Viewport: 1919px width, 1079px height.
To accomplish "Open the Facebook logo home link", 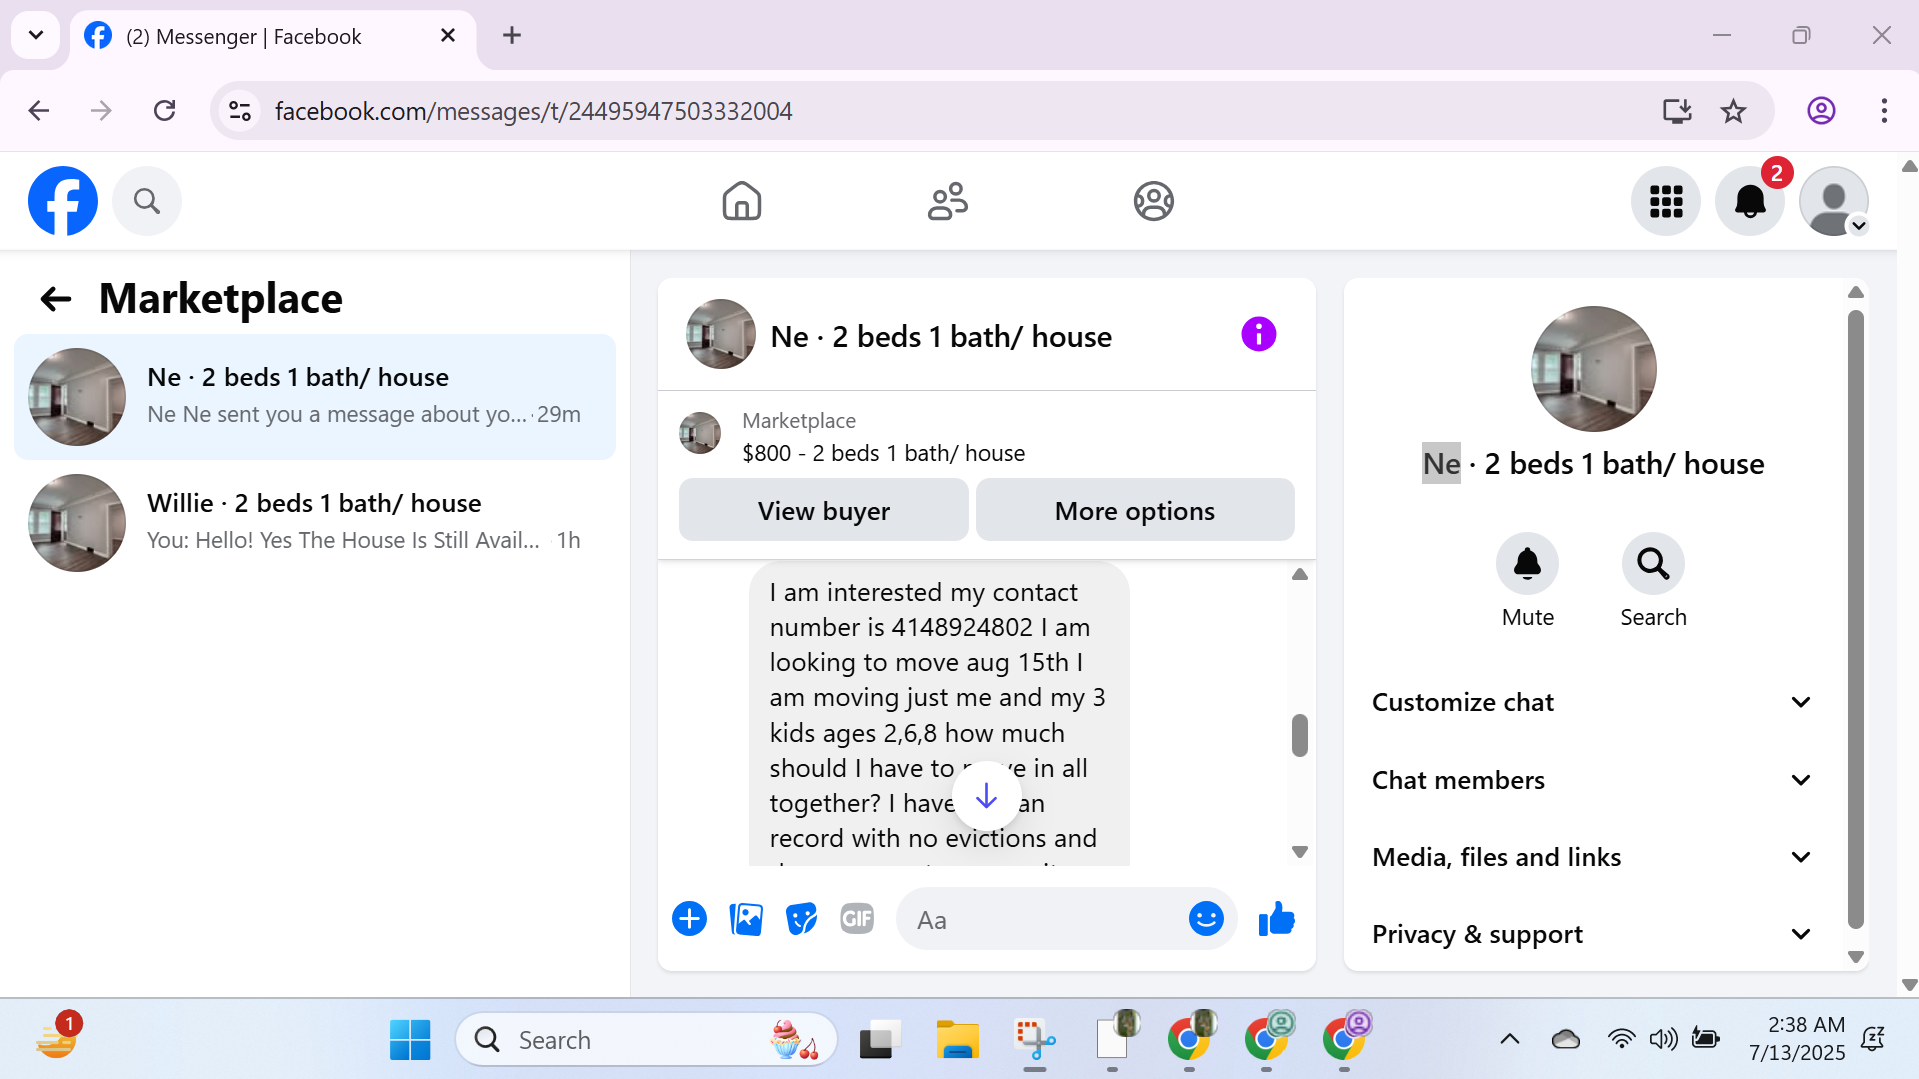I will (x=63, y=201).
